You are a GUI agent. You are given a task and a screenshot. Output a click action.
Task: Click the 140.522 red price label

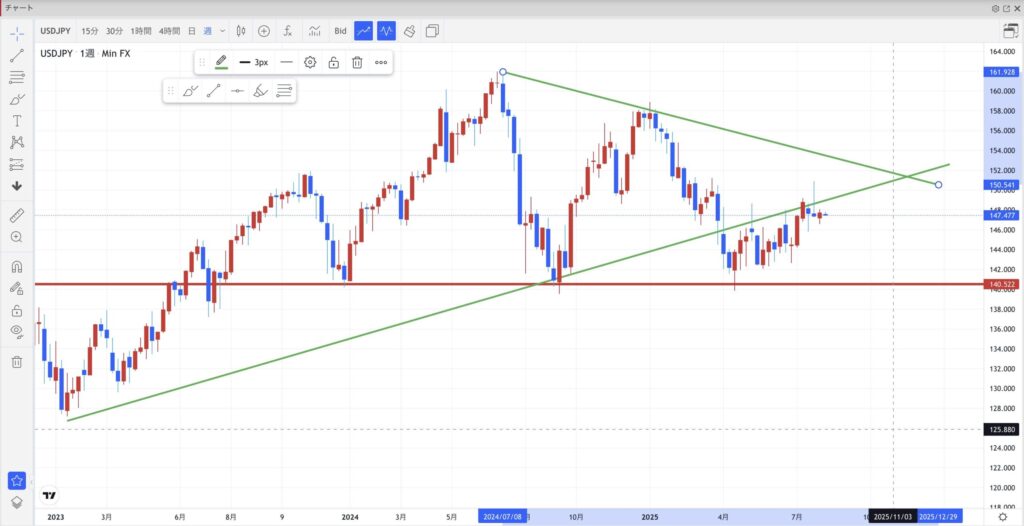[x=1002, y=284]
